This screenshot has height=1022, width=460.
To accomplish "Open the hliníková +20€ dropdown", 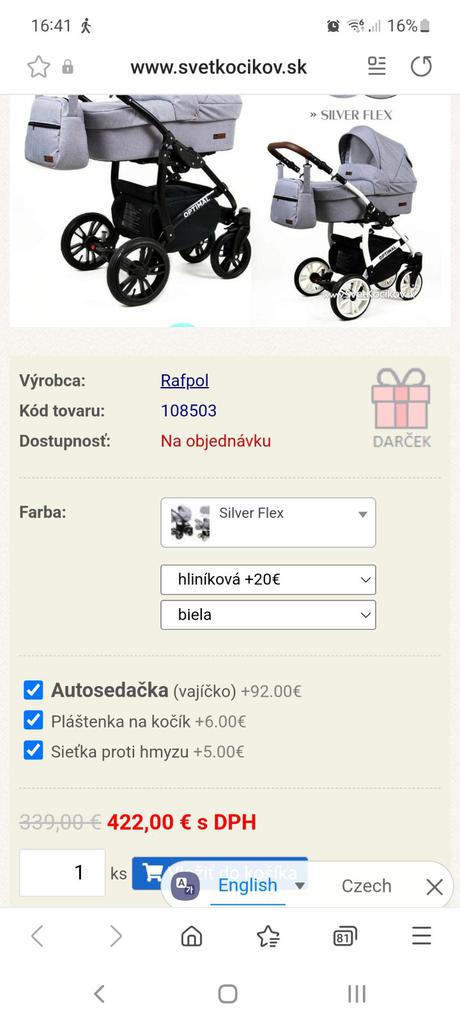I will (268, 579).
